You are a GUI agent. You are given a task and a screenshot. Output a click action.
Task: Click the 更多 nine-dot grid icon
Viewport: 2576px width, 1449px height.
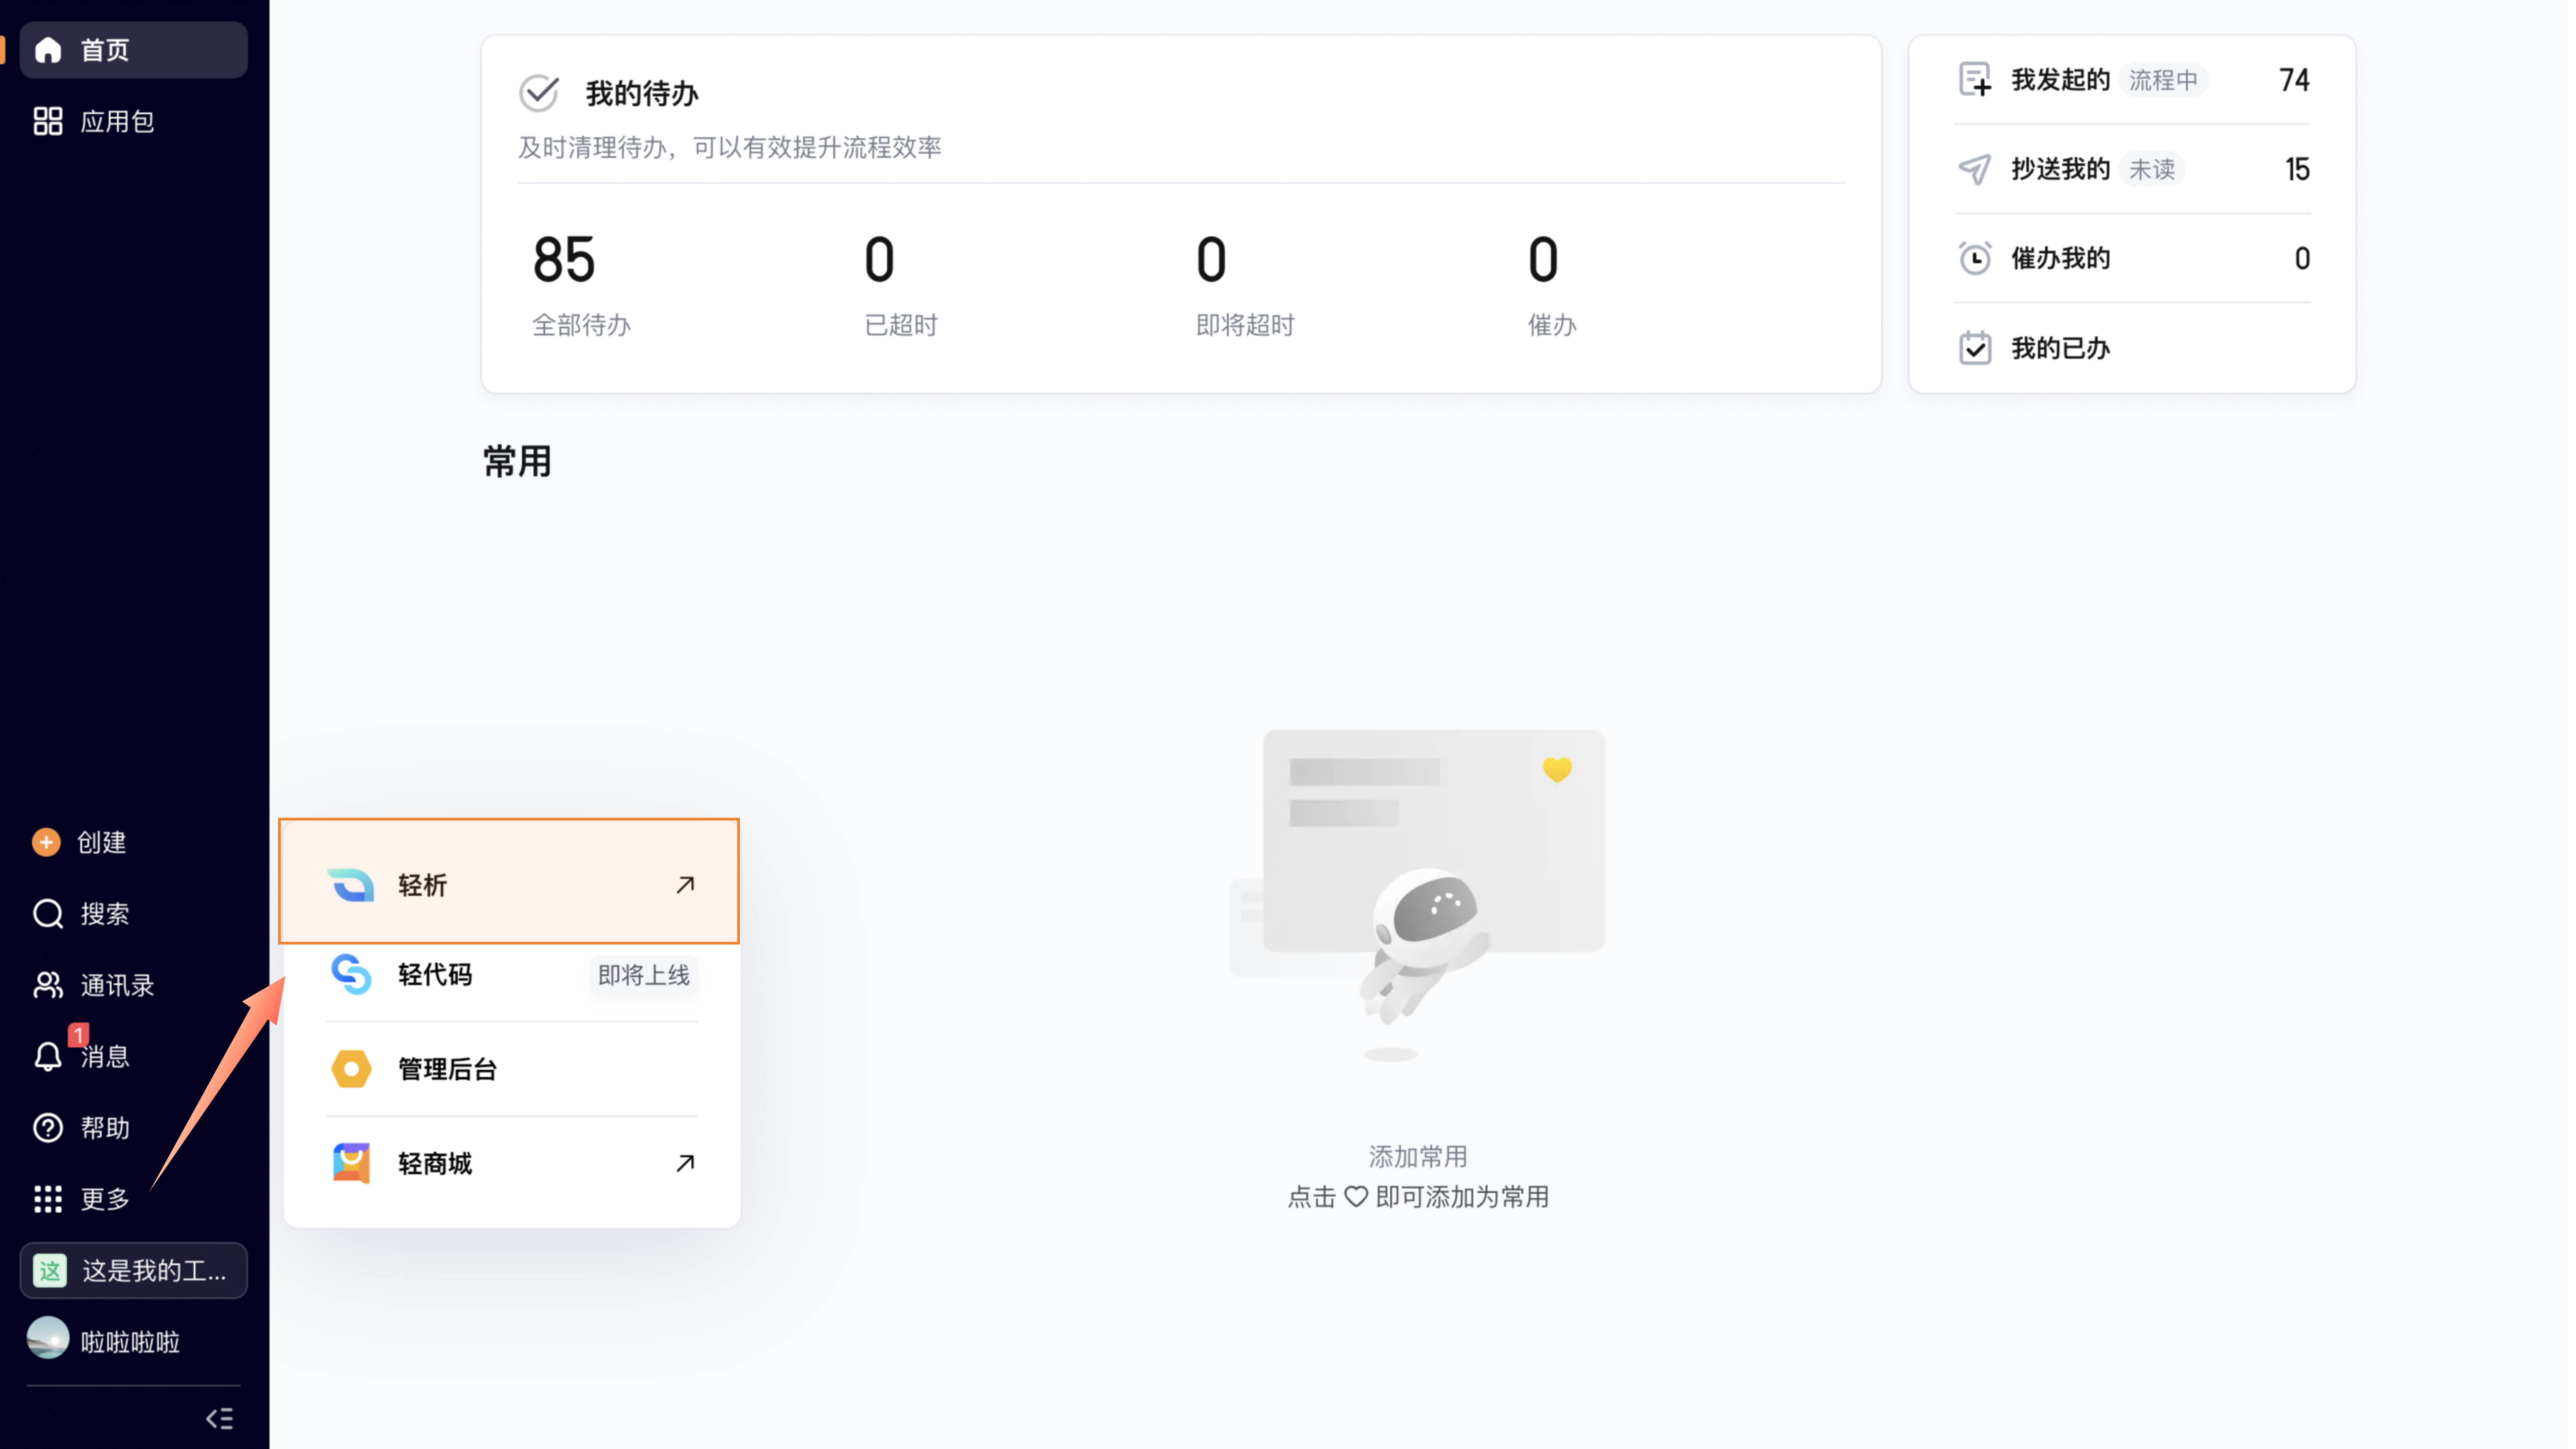pyautogui.click(x=48, y=1199)
